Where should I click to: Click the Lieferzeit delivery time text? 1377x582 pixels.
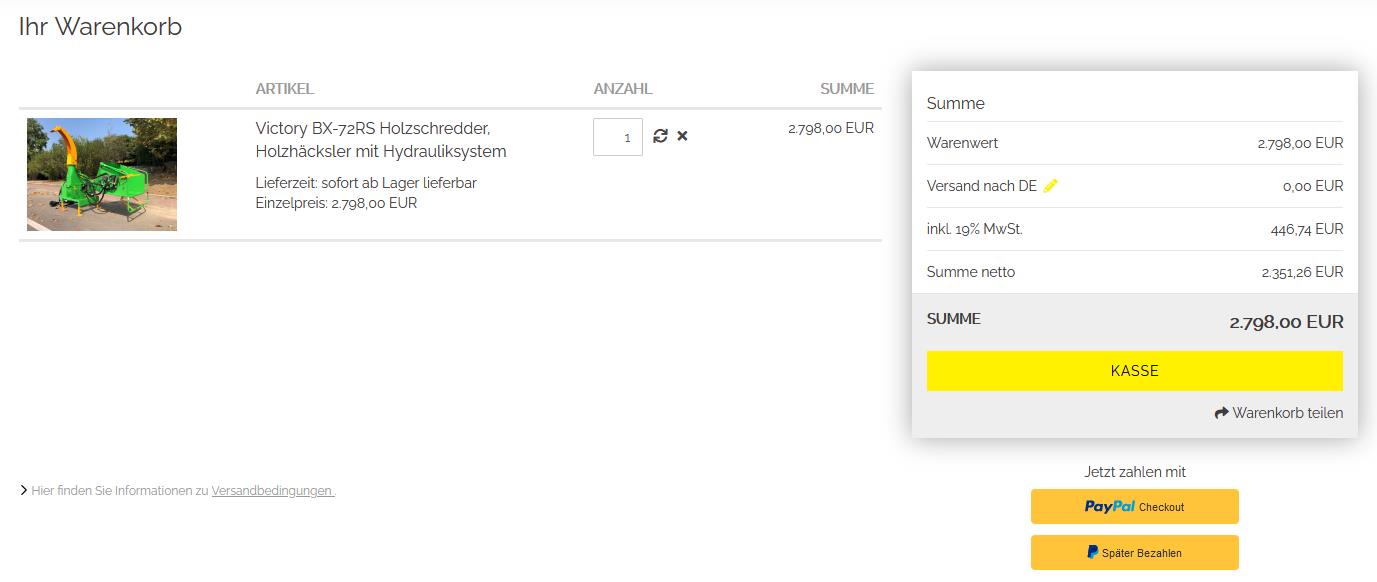click(366, 183)
